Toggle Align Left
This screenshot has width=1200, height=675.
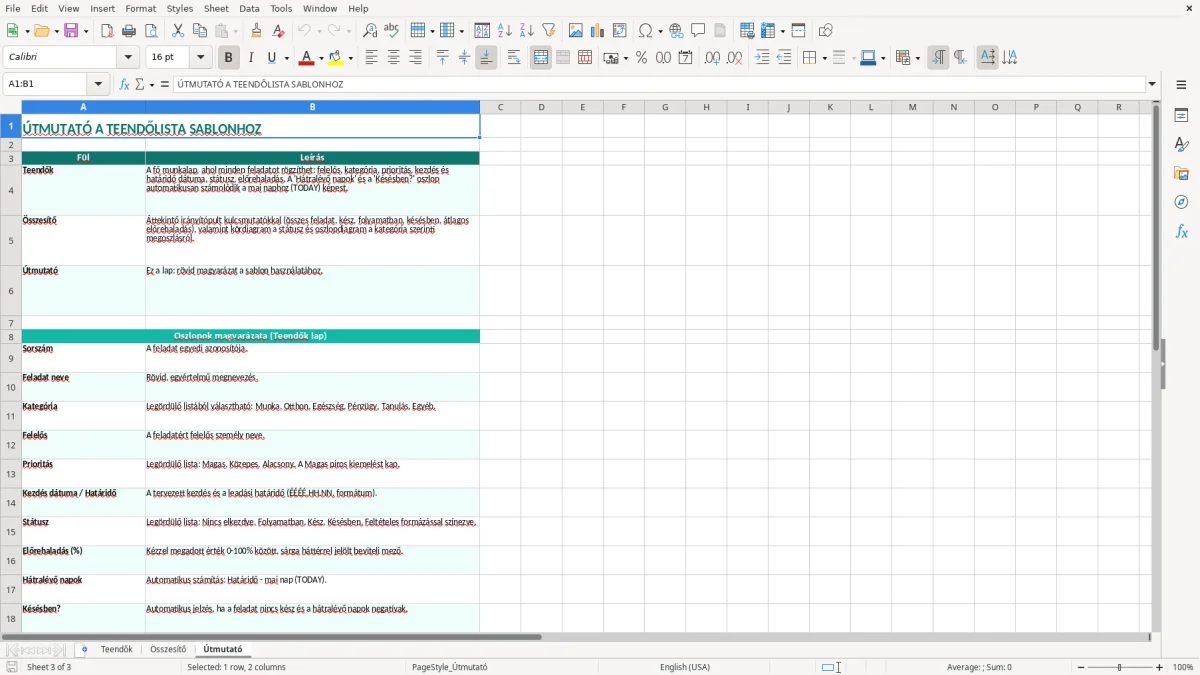(x=372, y=58)
